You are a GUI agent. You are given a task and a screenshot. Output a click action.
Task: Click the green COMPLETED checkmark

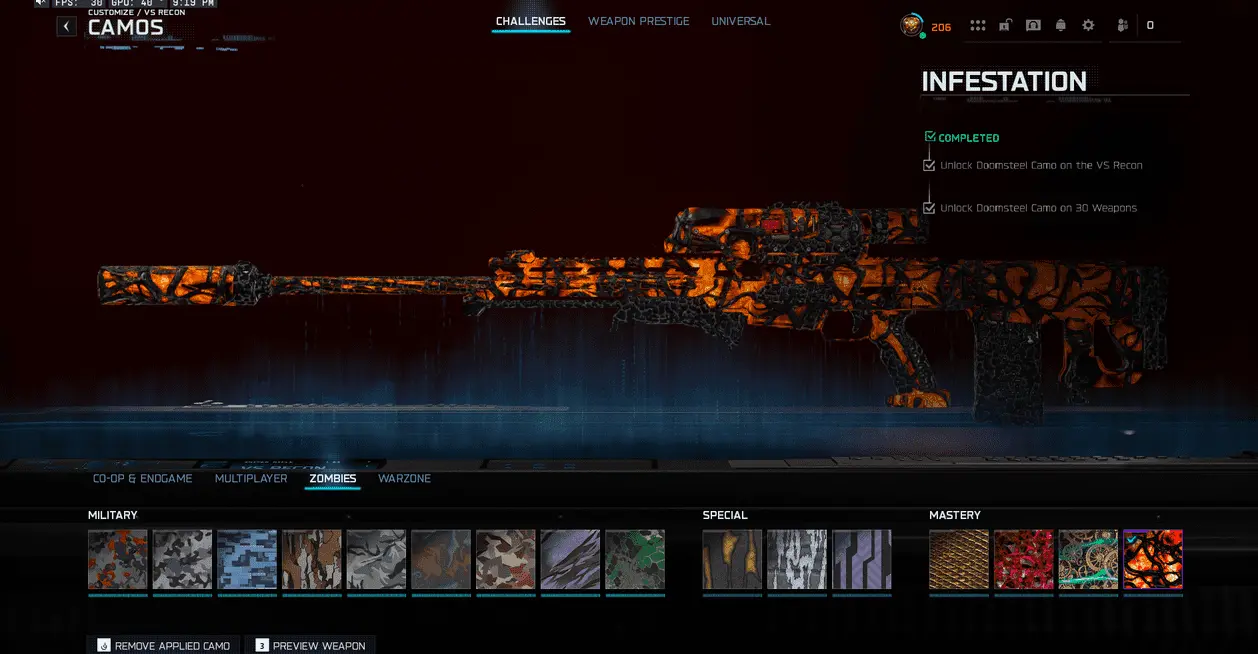[930, 137]
